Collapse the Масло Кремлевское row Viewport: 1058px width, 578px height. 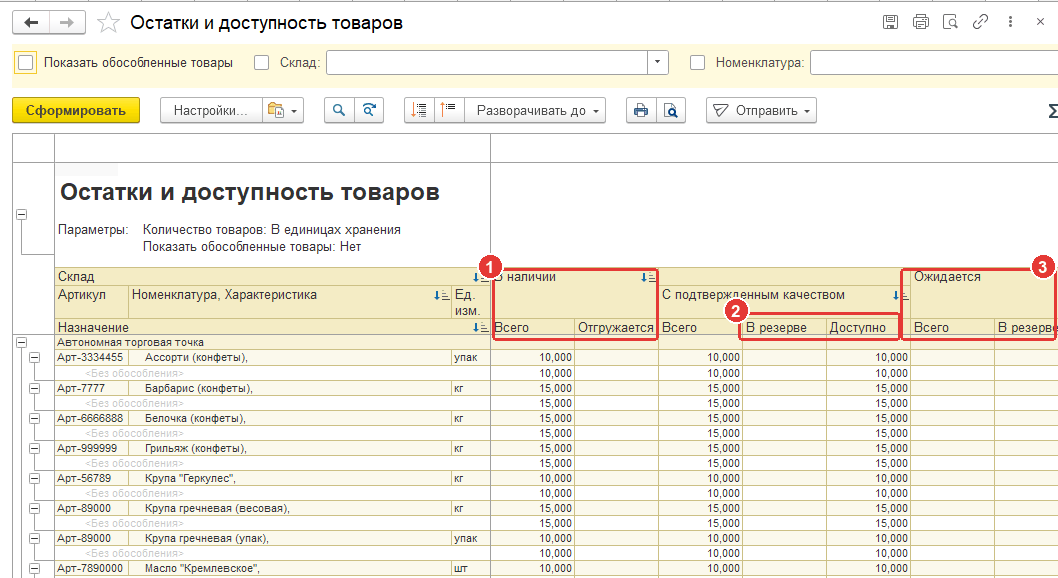click(x=34, y=569)
